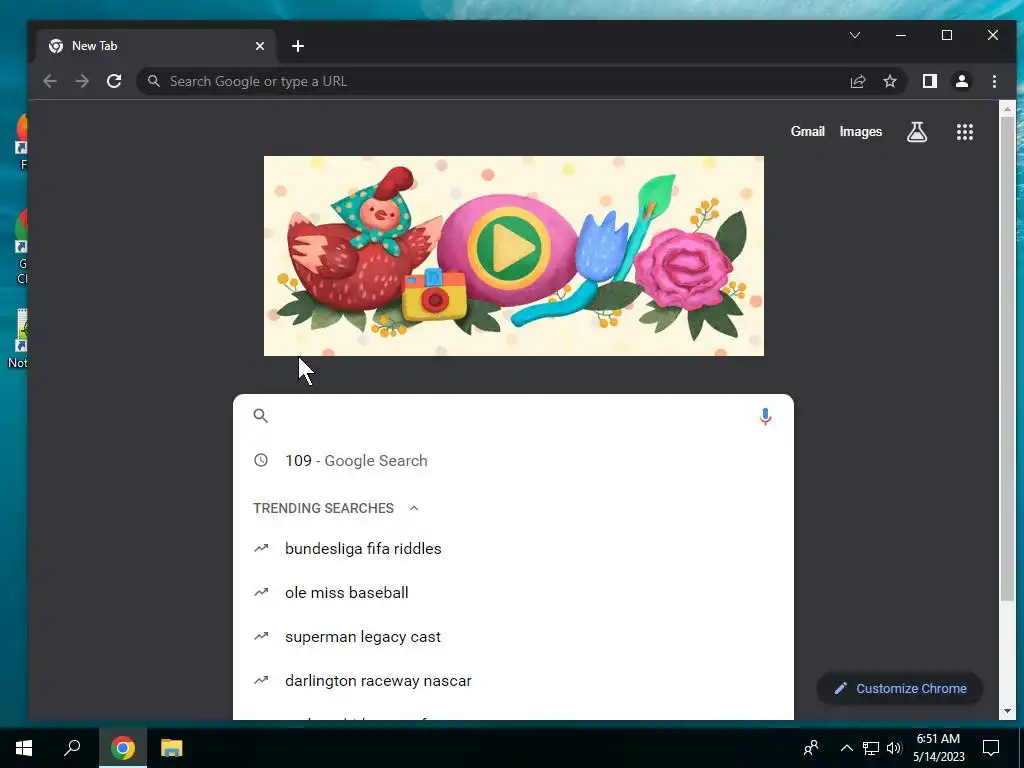Choose the ole miss baseball suggestion
This screenshot has width=1024, height=768.
click(x=513, y=592)
